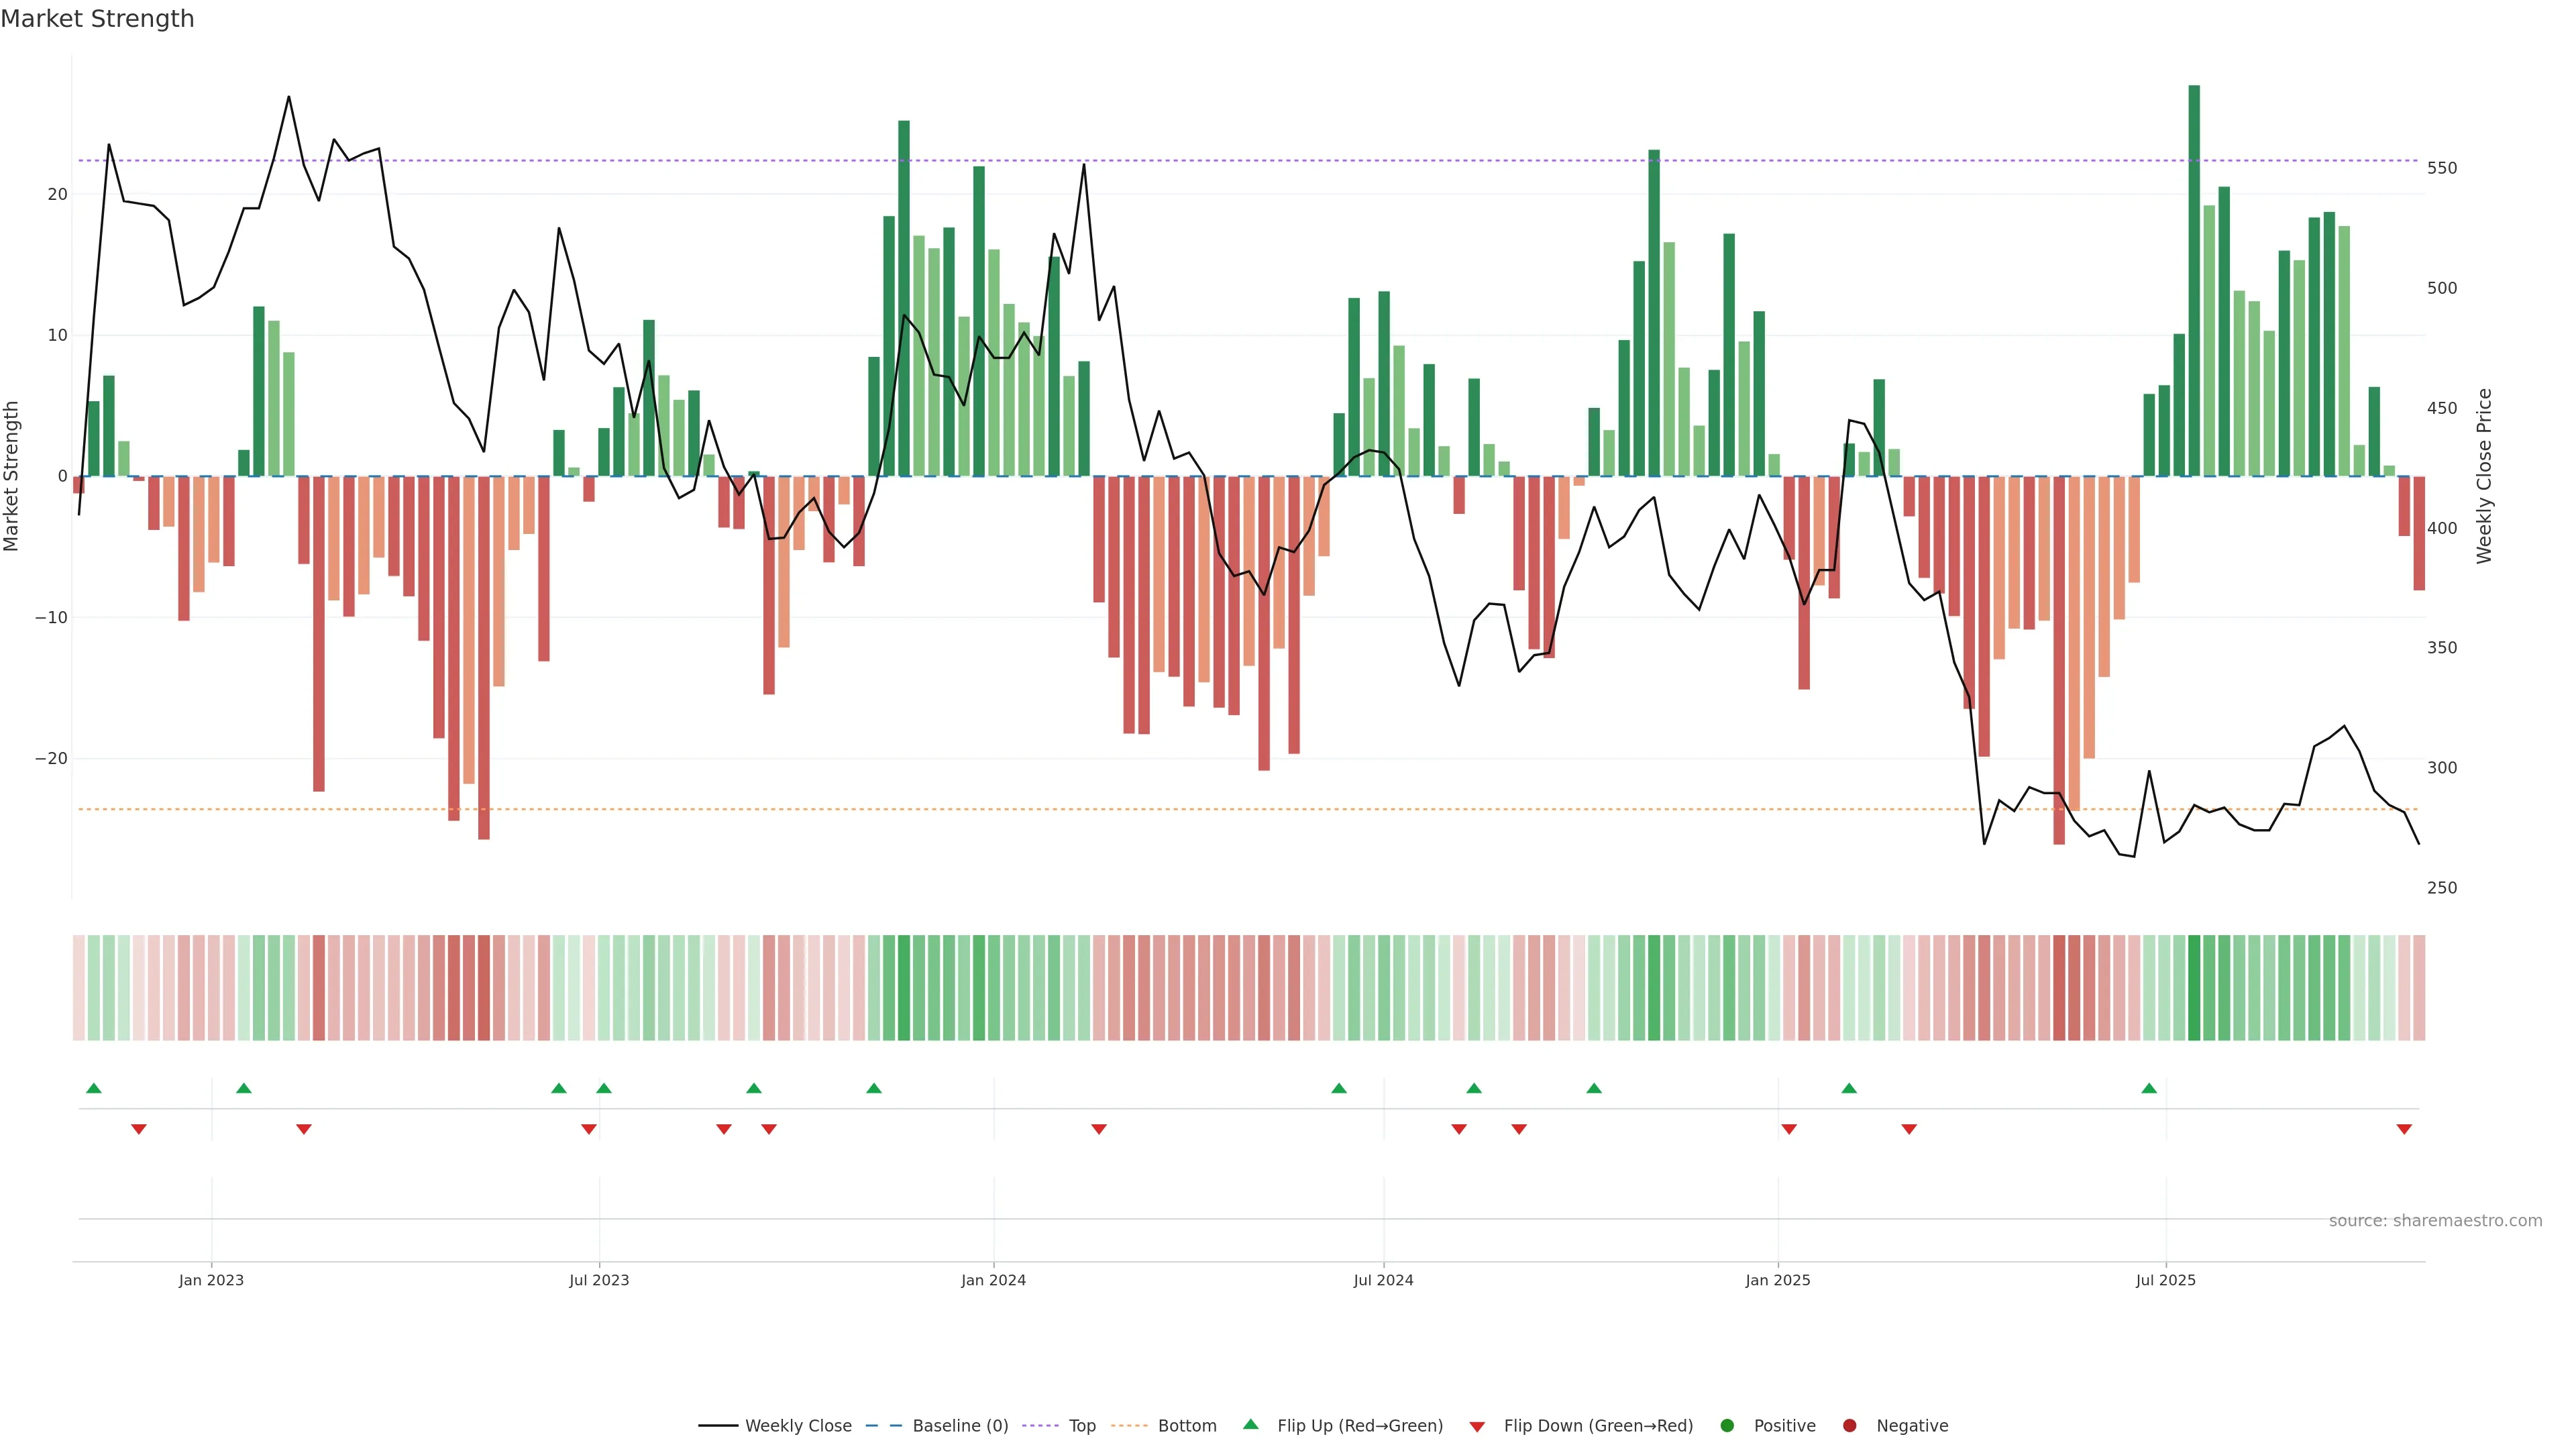Click the source: sharemaestro.com text
Screen dimensions: 2576x1449
(x=2435, y=1221)
